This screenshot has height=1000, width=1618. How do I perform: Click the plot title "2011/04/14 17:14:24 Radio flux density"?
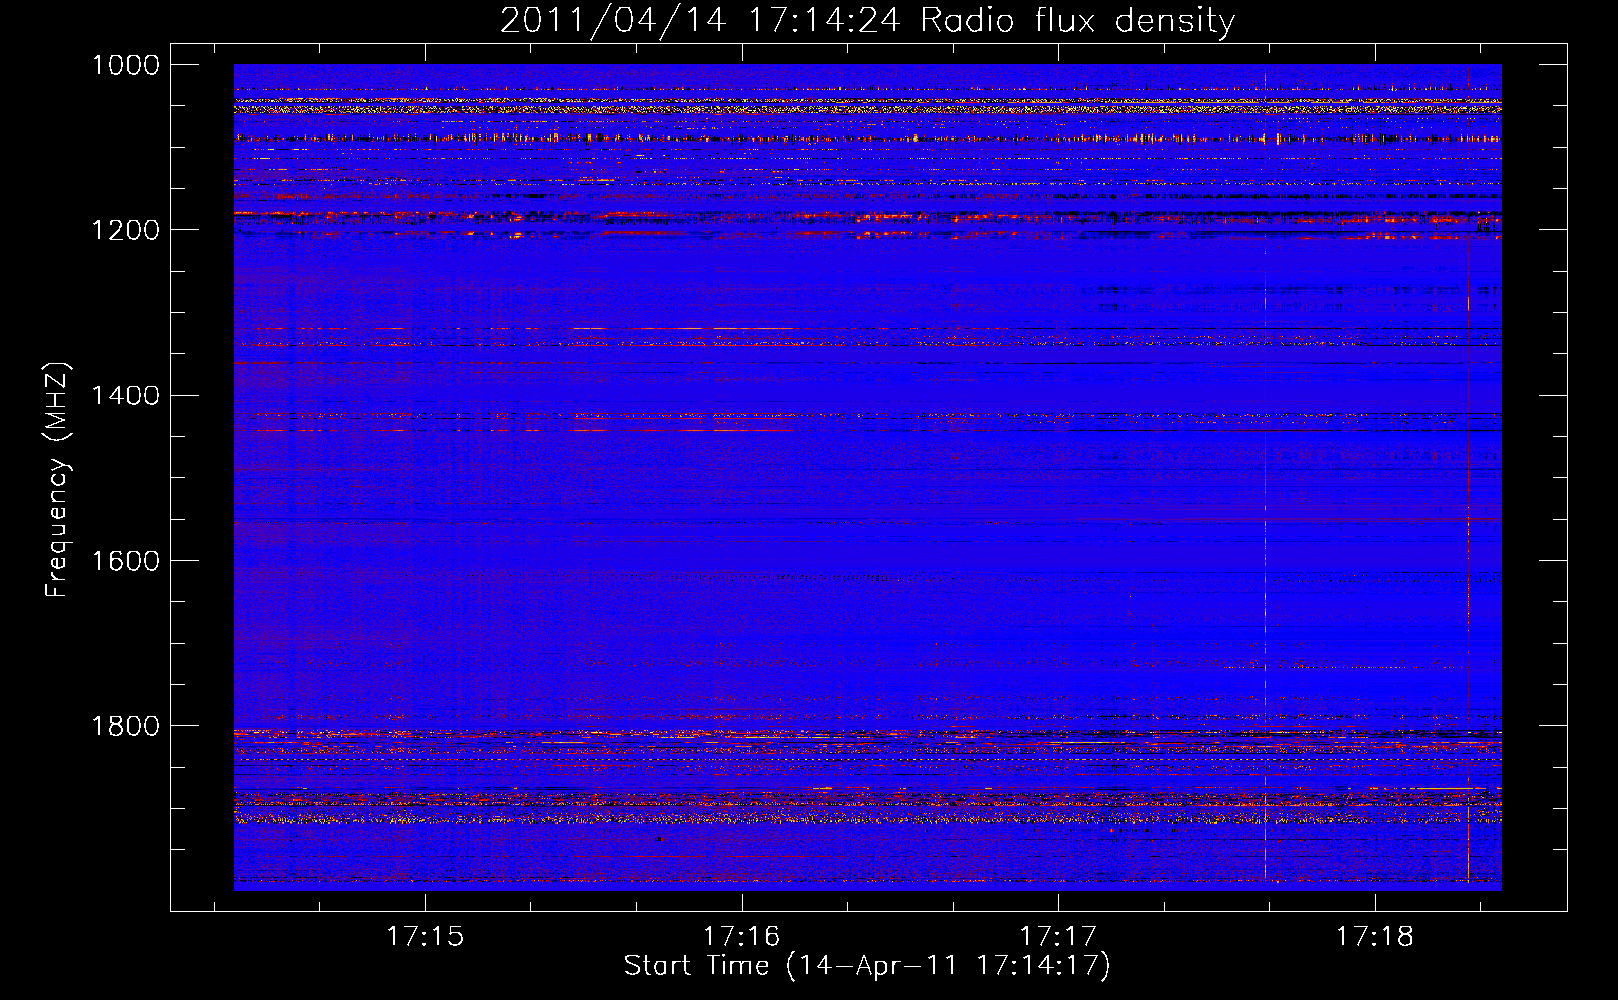tap(867, 20)
